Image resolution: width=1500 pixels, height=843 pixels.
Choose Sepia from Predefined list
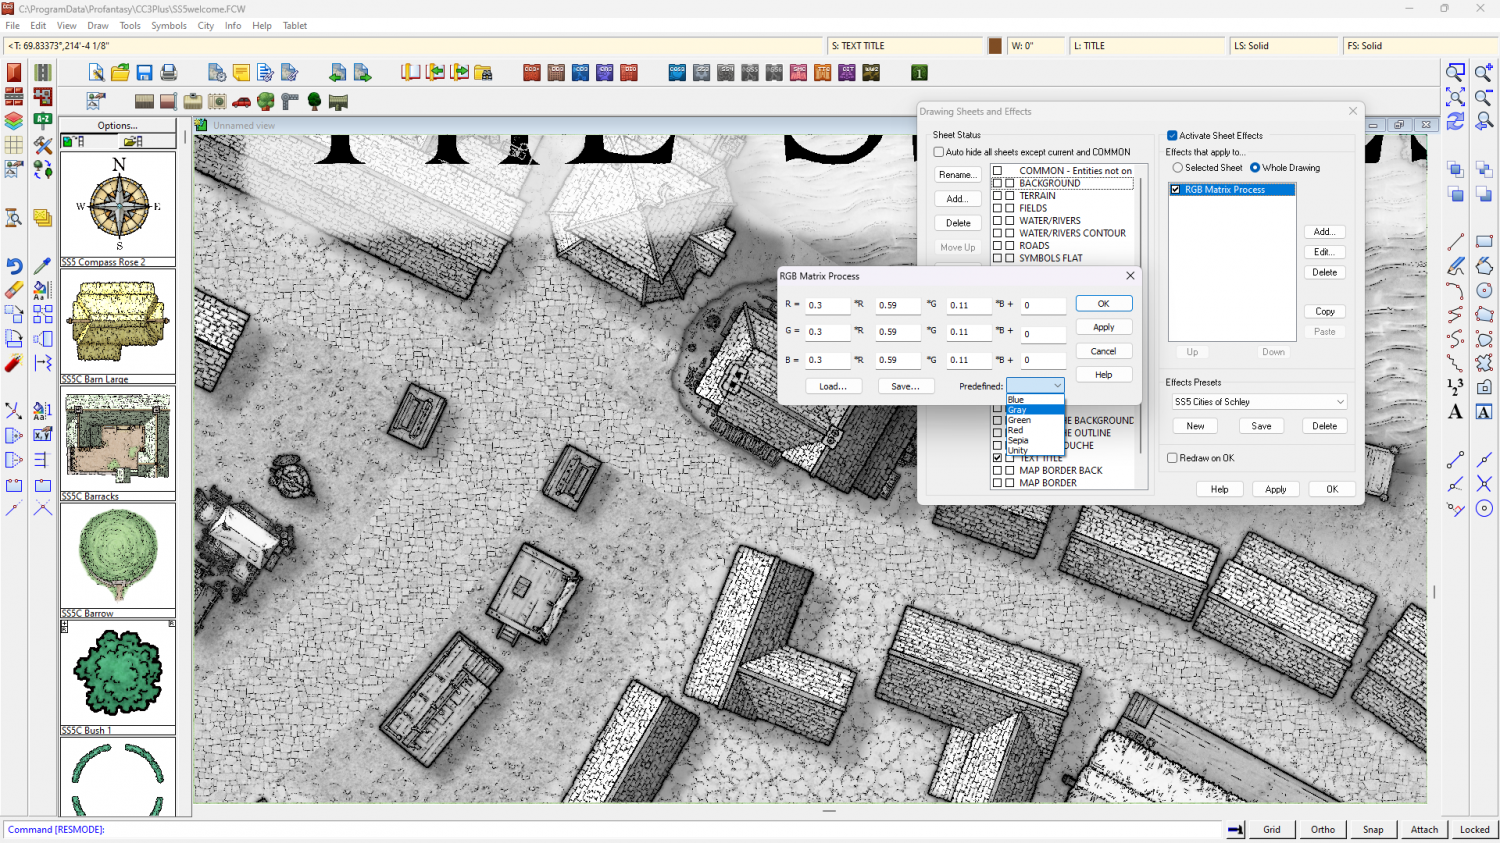click(1034, 440)
